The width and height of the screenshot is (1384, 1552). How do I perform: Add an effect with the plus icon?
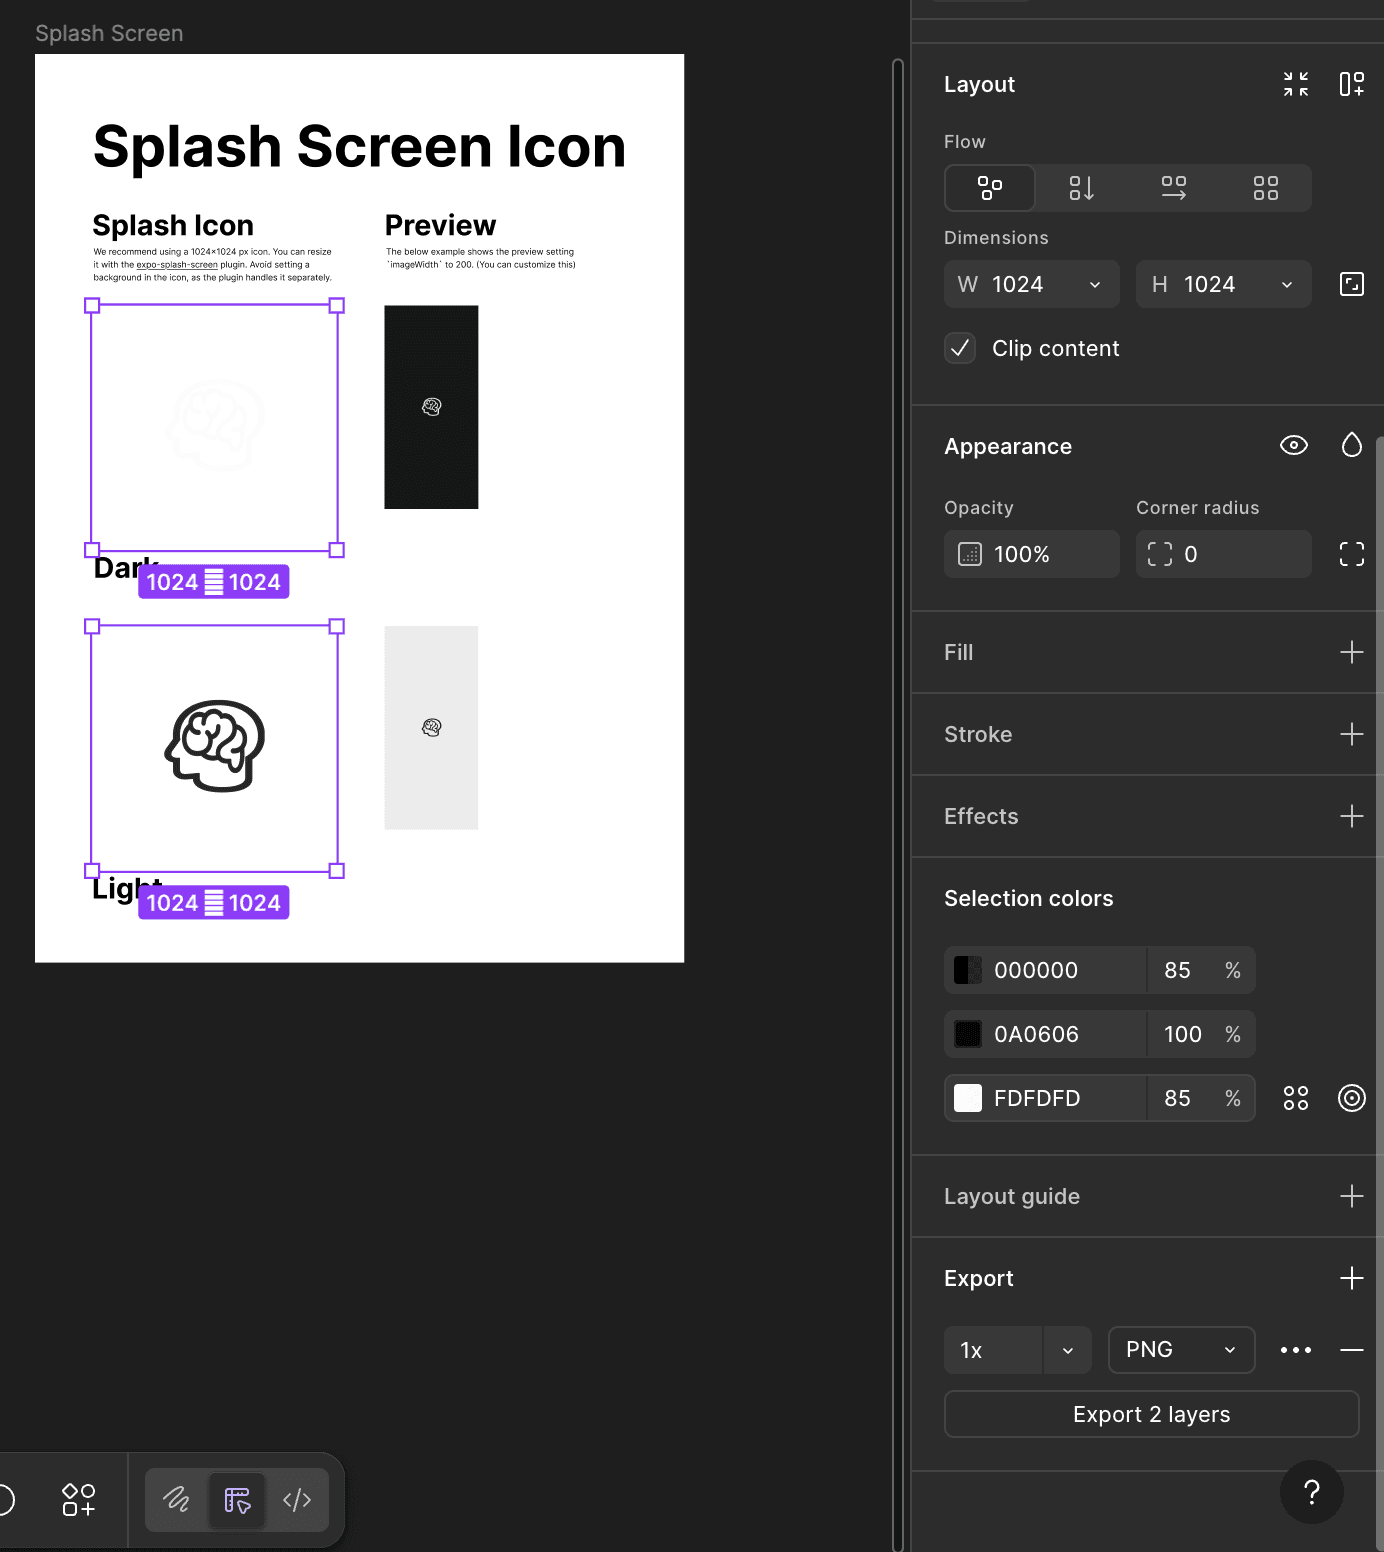1352,816
